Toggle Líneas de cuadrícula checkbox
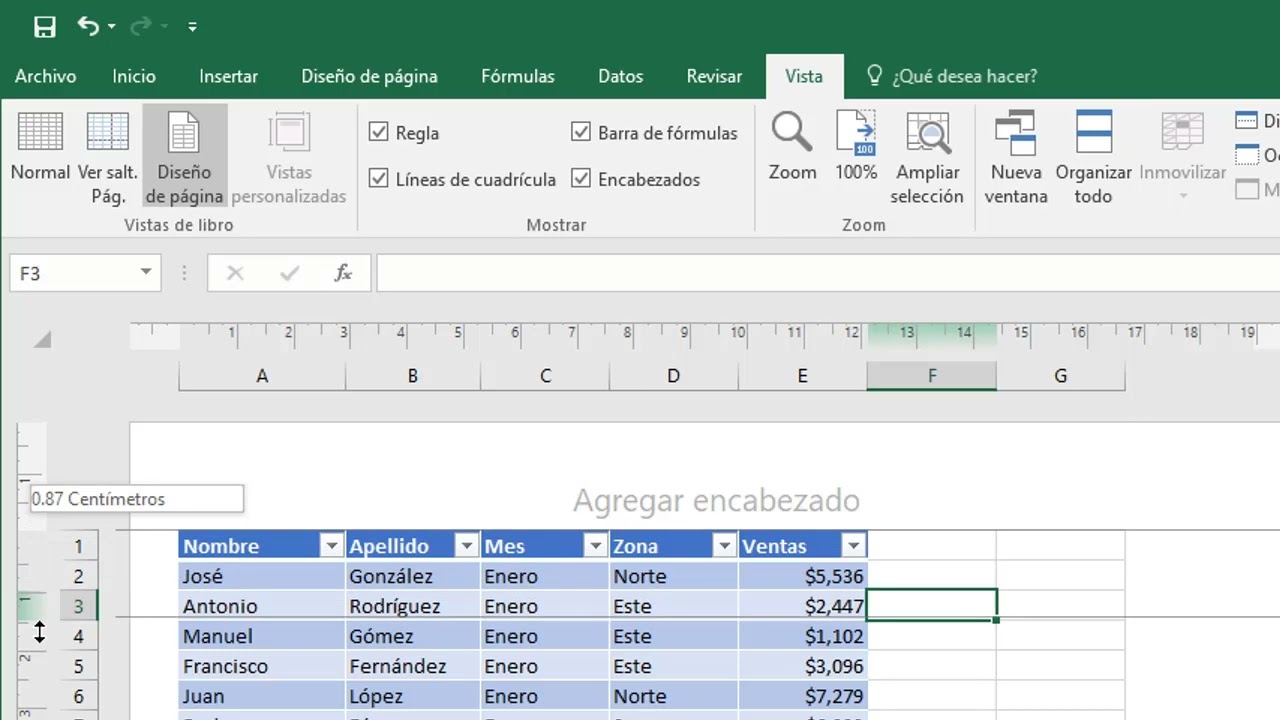Viewport: 1280px width, 720px height. [x=379, y=179]
